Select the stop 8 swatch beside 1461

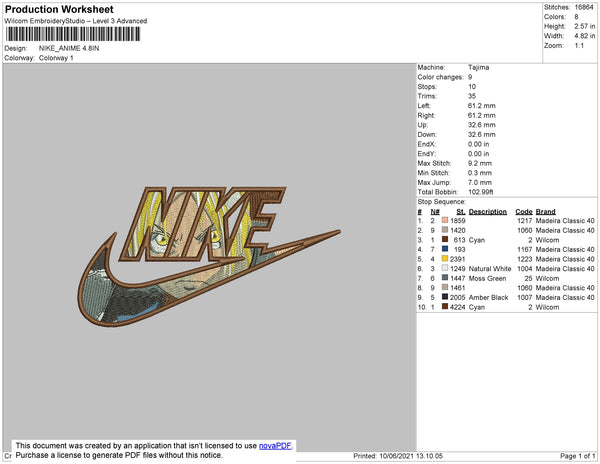tap(445, 287)
